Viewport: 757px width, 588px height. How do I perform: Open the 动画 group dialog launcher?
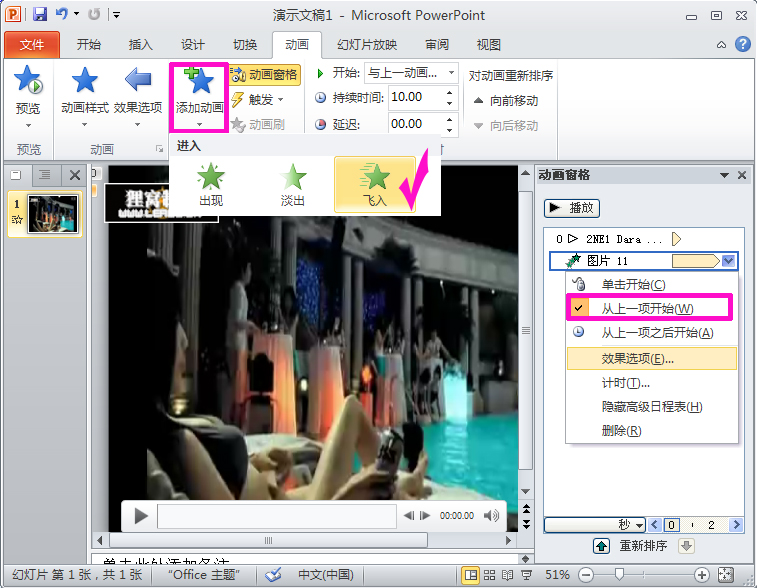tap(159, 149)
